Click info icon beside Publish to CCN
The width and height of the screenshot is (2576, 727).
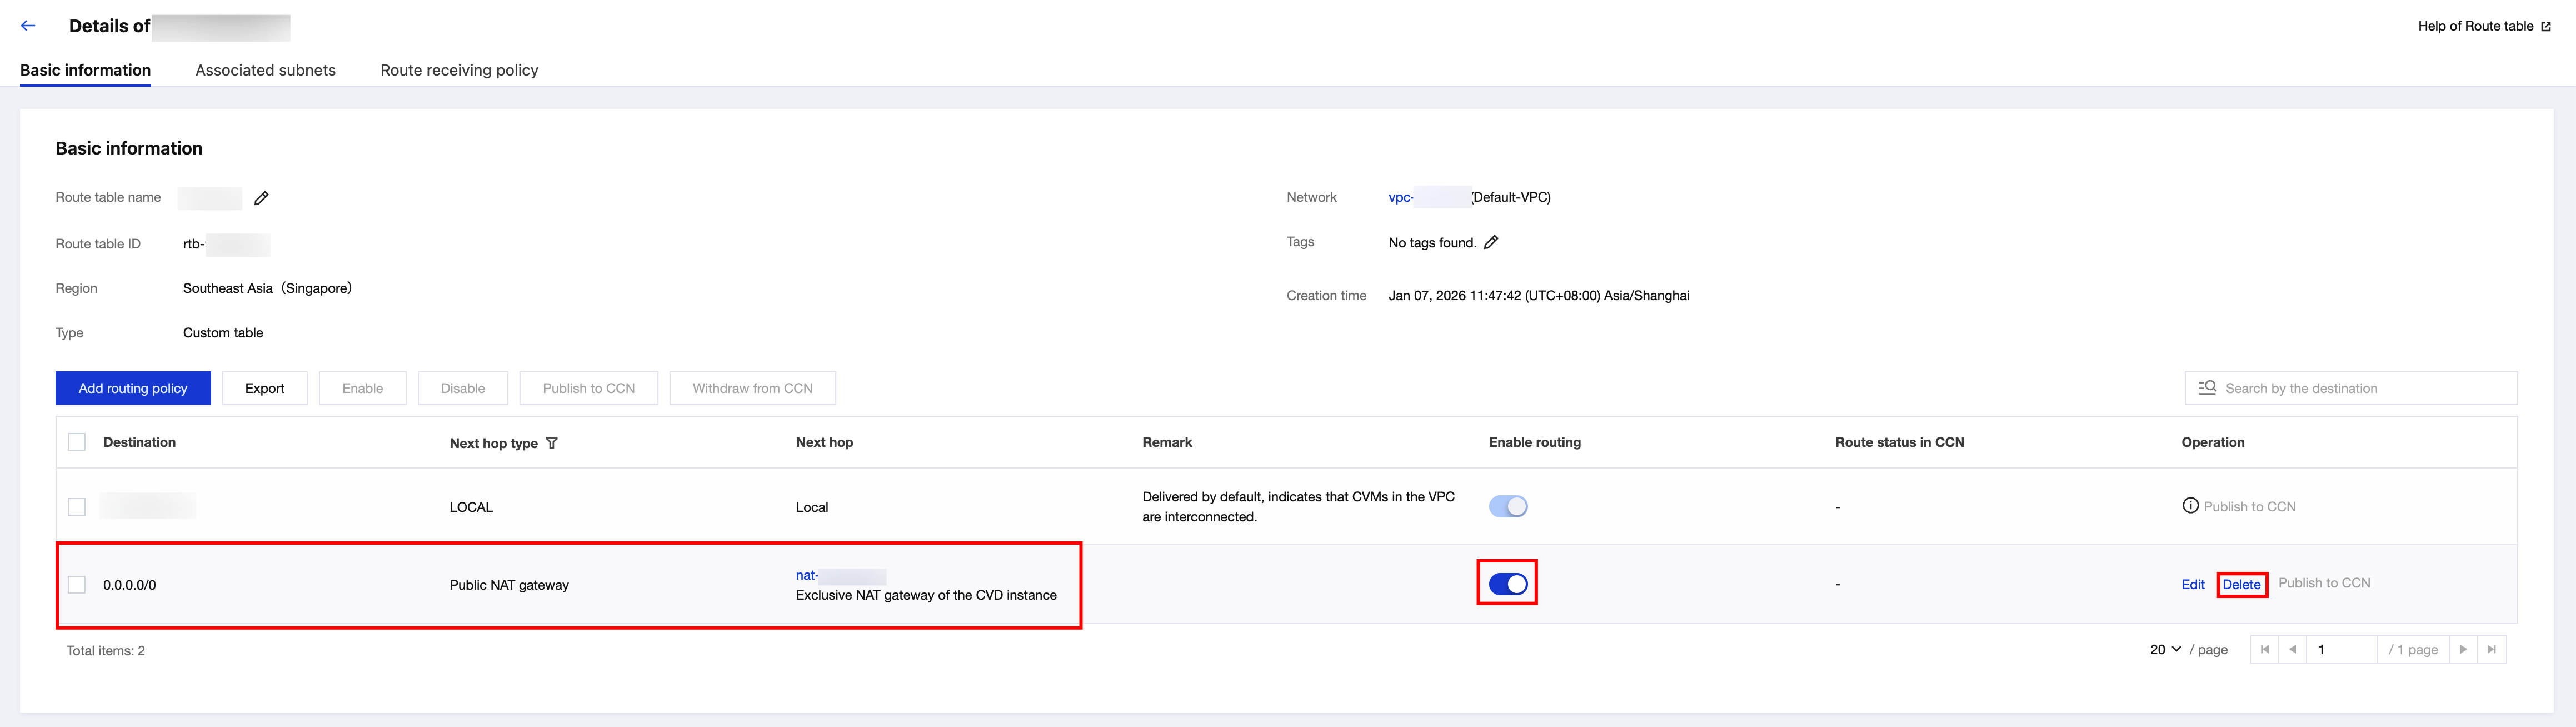pyautogui.click(x=2190, y=506)
